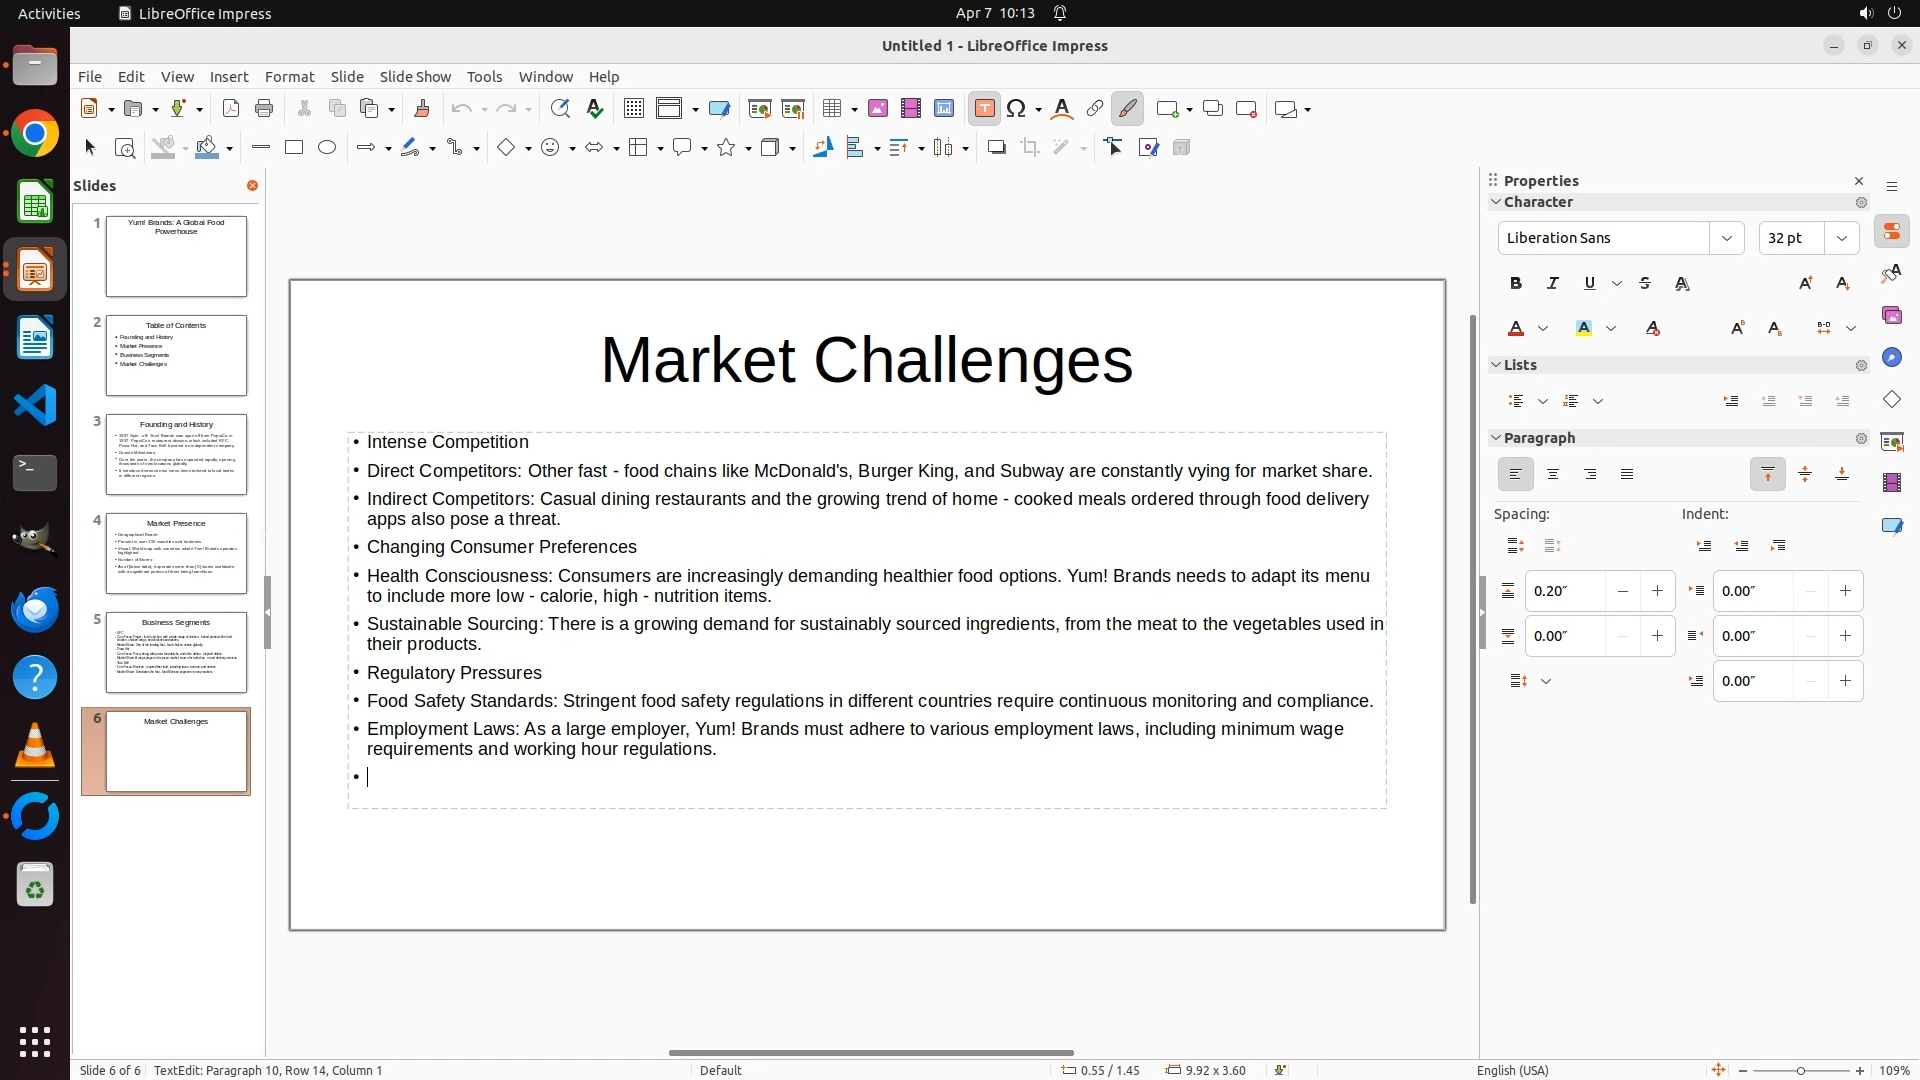Collapse the Lists section
Viewport: 1920px width, 1080px height.
click(x=1496, y=365)
